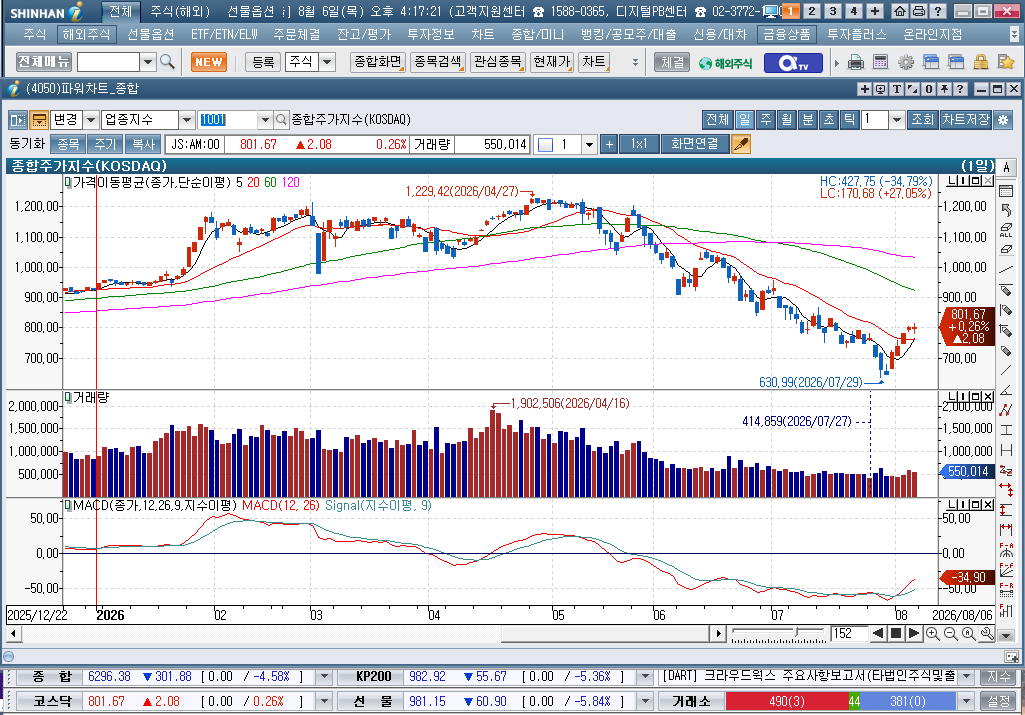The image size is (1025, 715).
Task: Click the ALL eraser icon in right drawing toolbar
Action: pyautogui.click(x=1006, y=229)
